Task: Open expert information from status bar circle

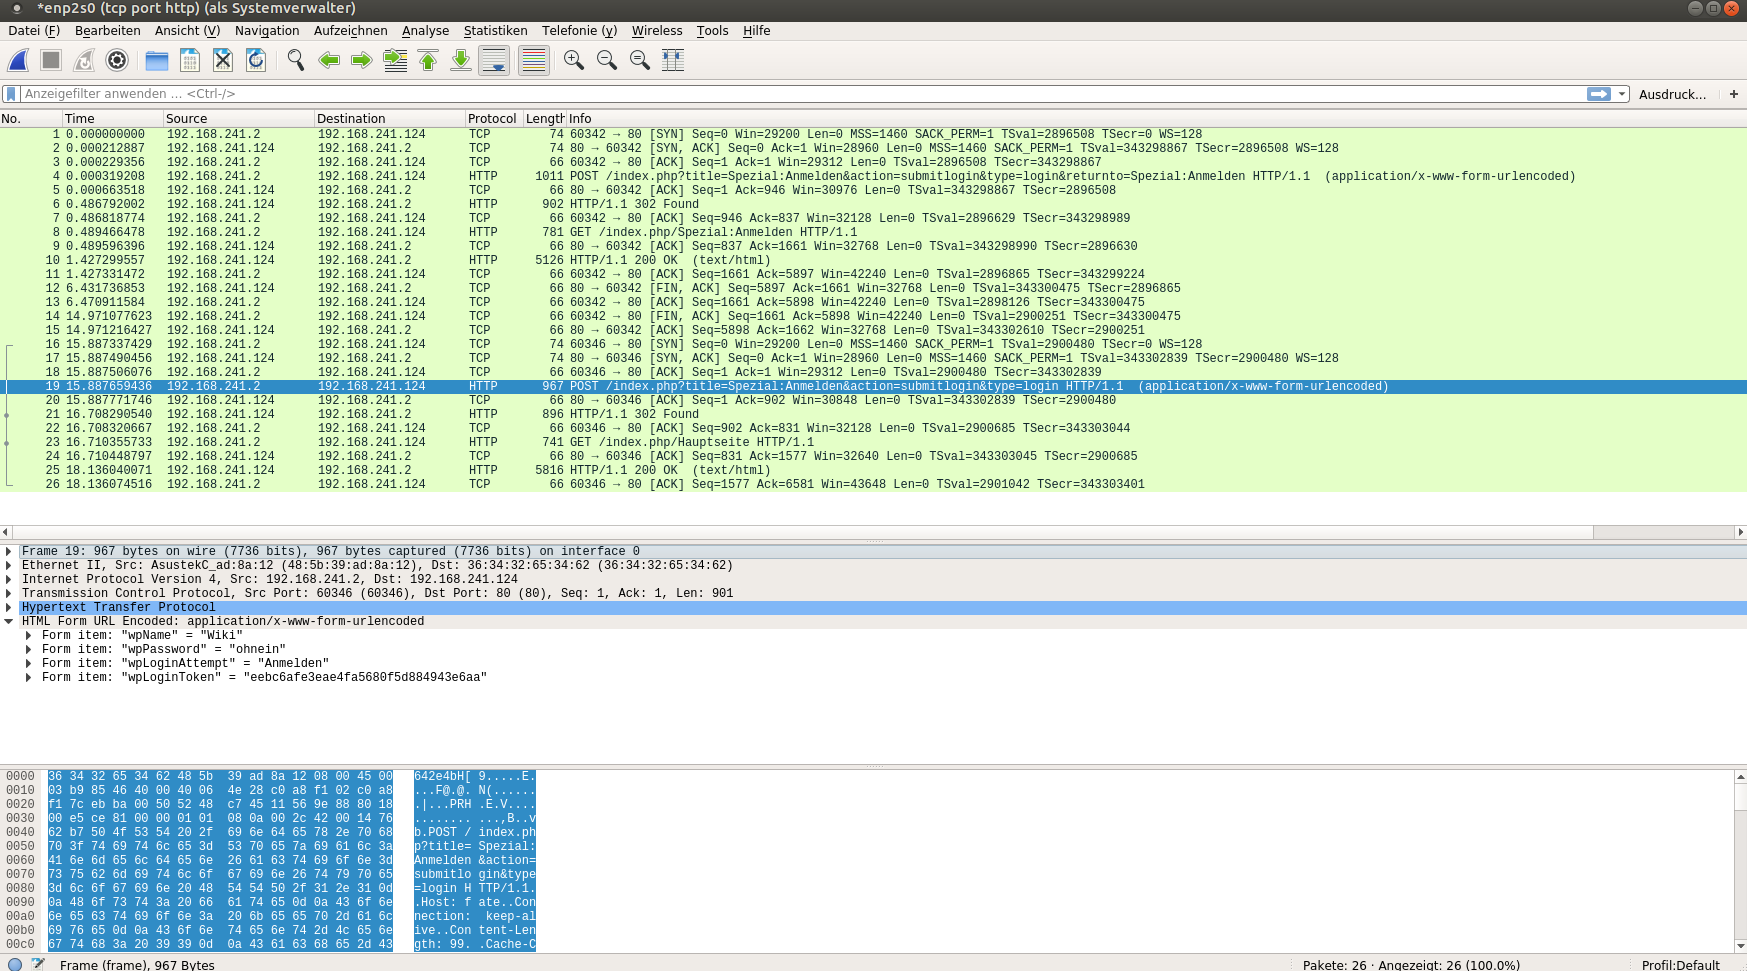Action: (x=15, y=964)
